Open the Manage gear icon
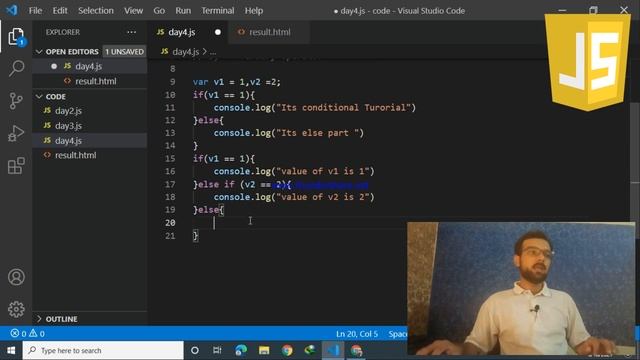Screen dimensions: 640x360 coord(16,309)
